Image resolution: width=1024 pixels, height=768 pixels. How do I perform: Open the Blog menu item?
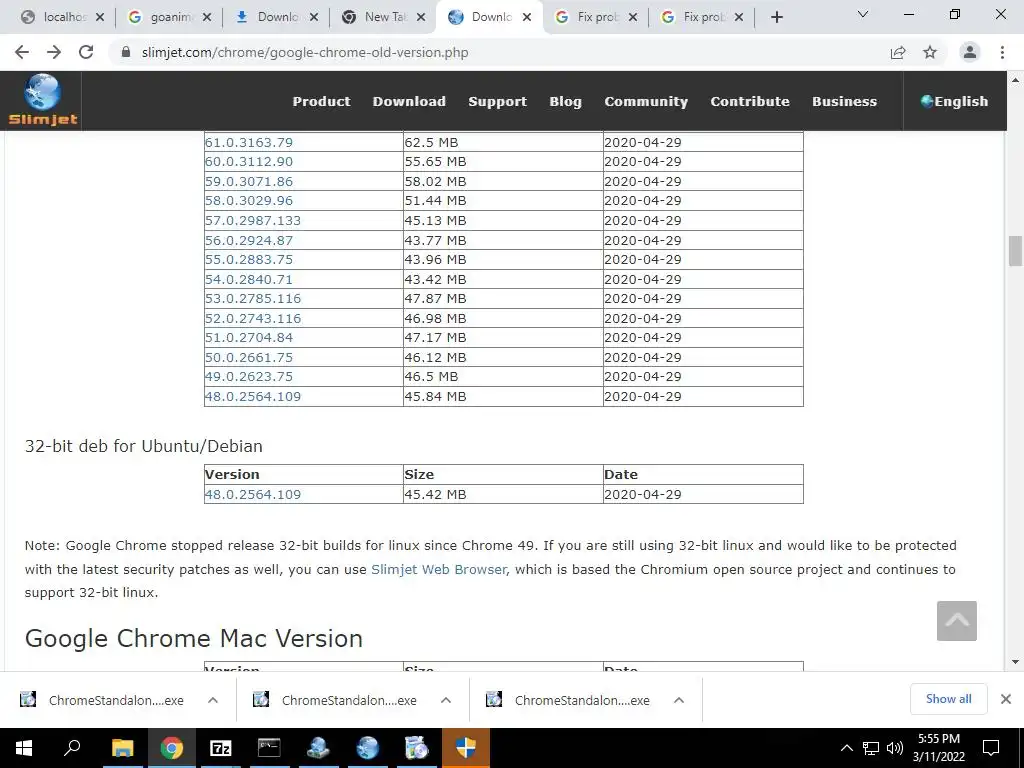pyautogui.click(x=566, y=101)
